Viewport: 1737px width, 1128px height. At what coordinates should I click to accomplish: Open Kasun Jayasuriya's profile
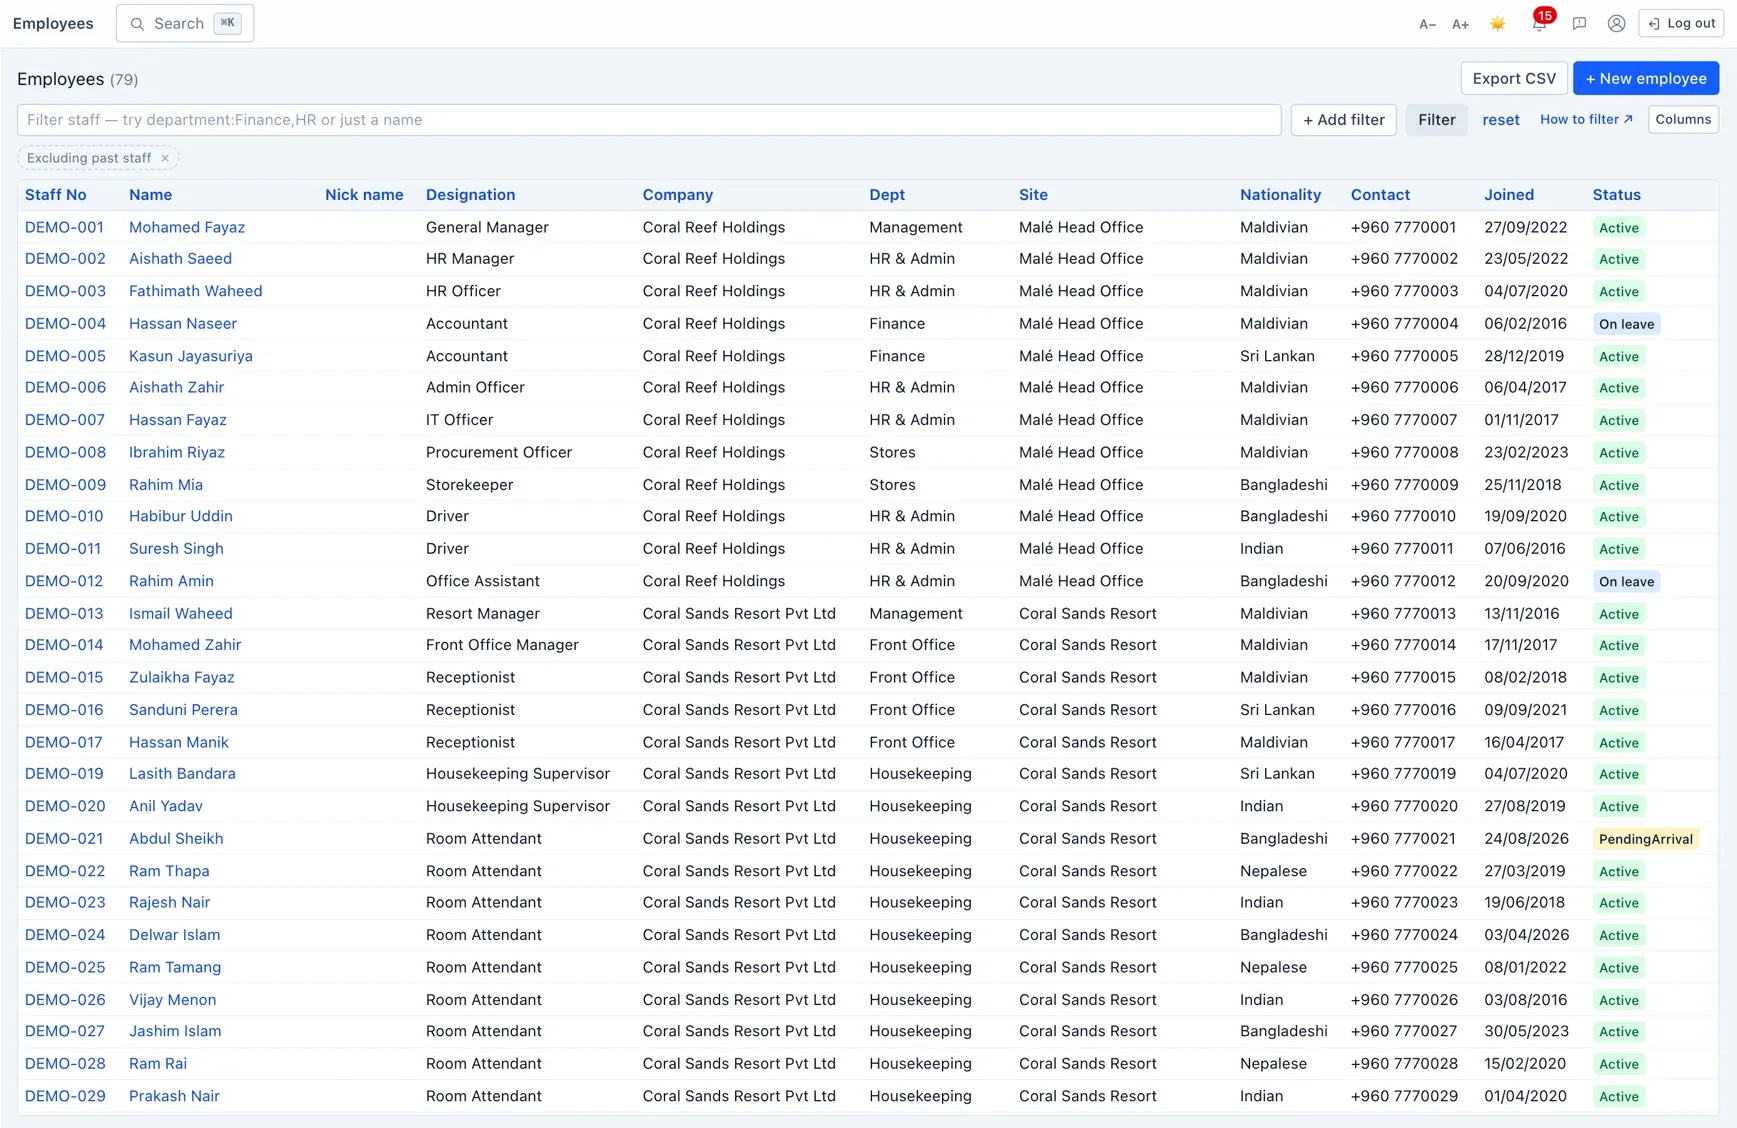tap(191, 356)
